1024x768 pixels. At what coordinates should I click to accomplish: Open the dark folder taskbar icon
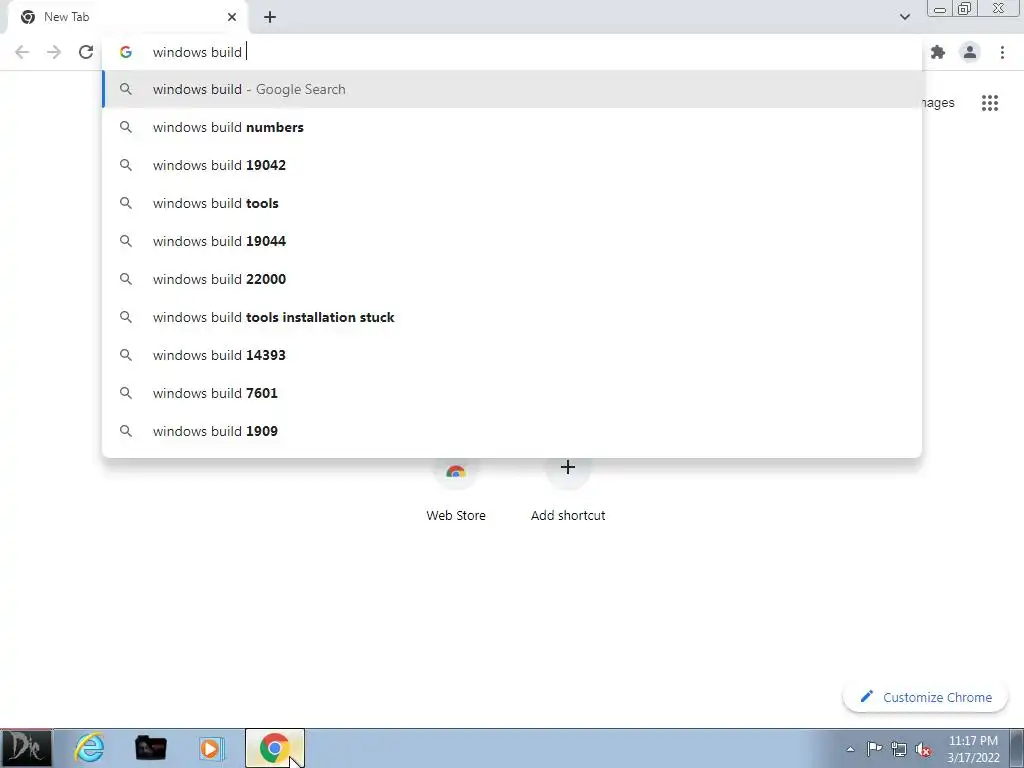pos(151,748)
